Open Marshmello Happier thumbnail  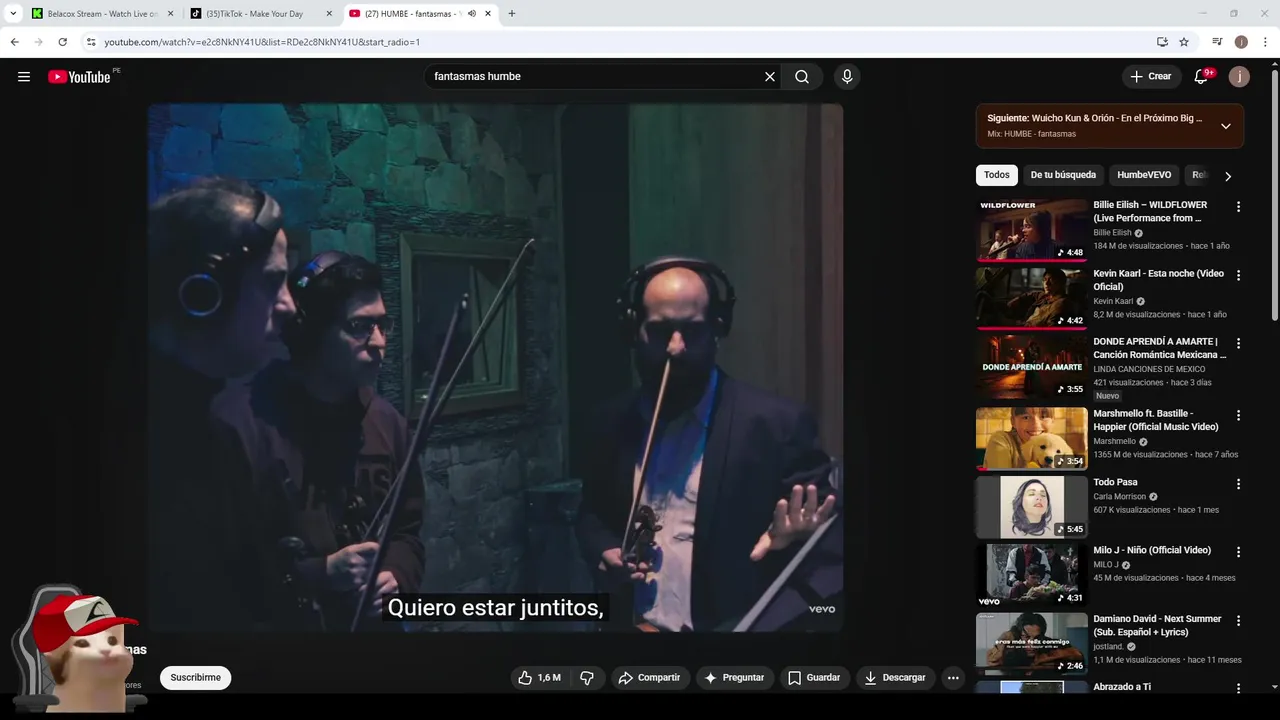[1031, 438]
